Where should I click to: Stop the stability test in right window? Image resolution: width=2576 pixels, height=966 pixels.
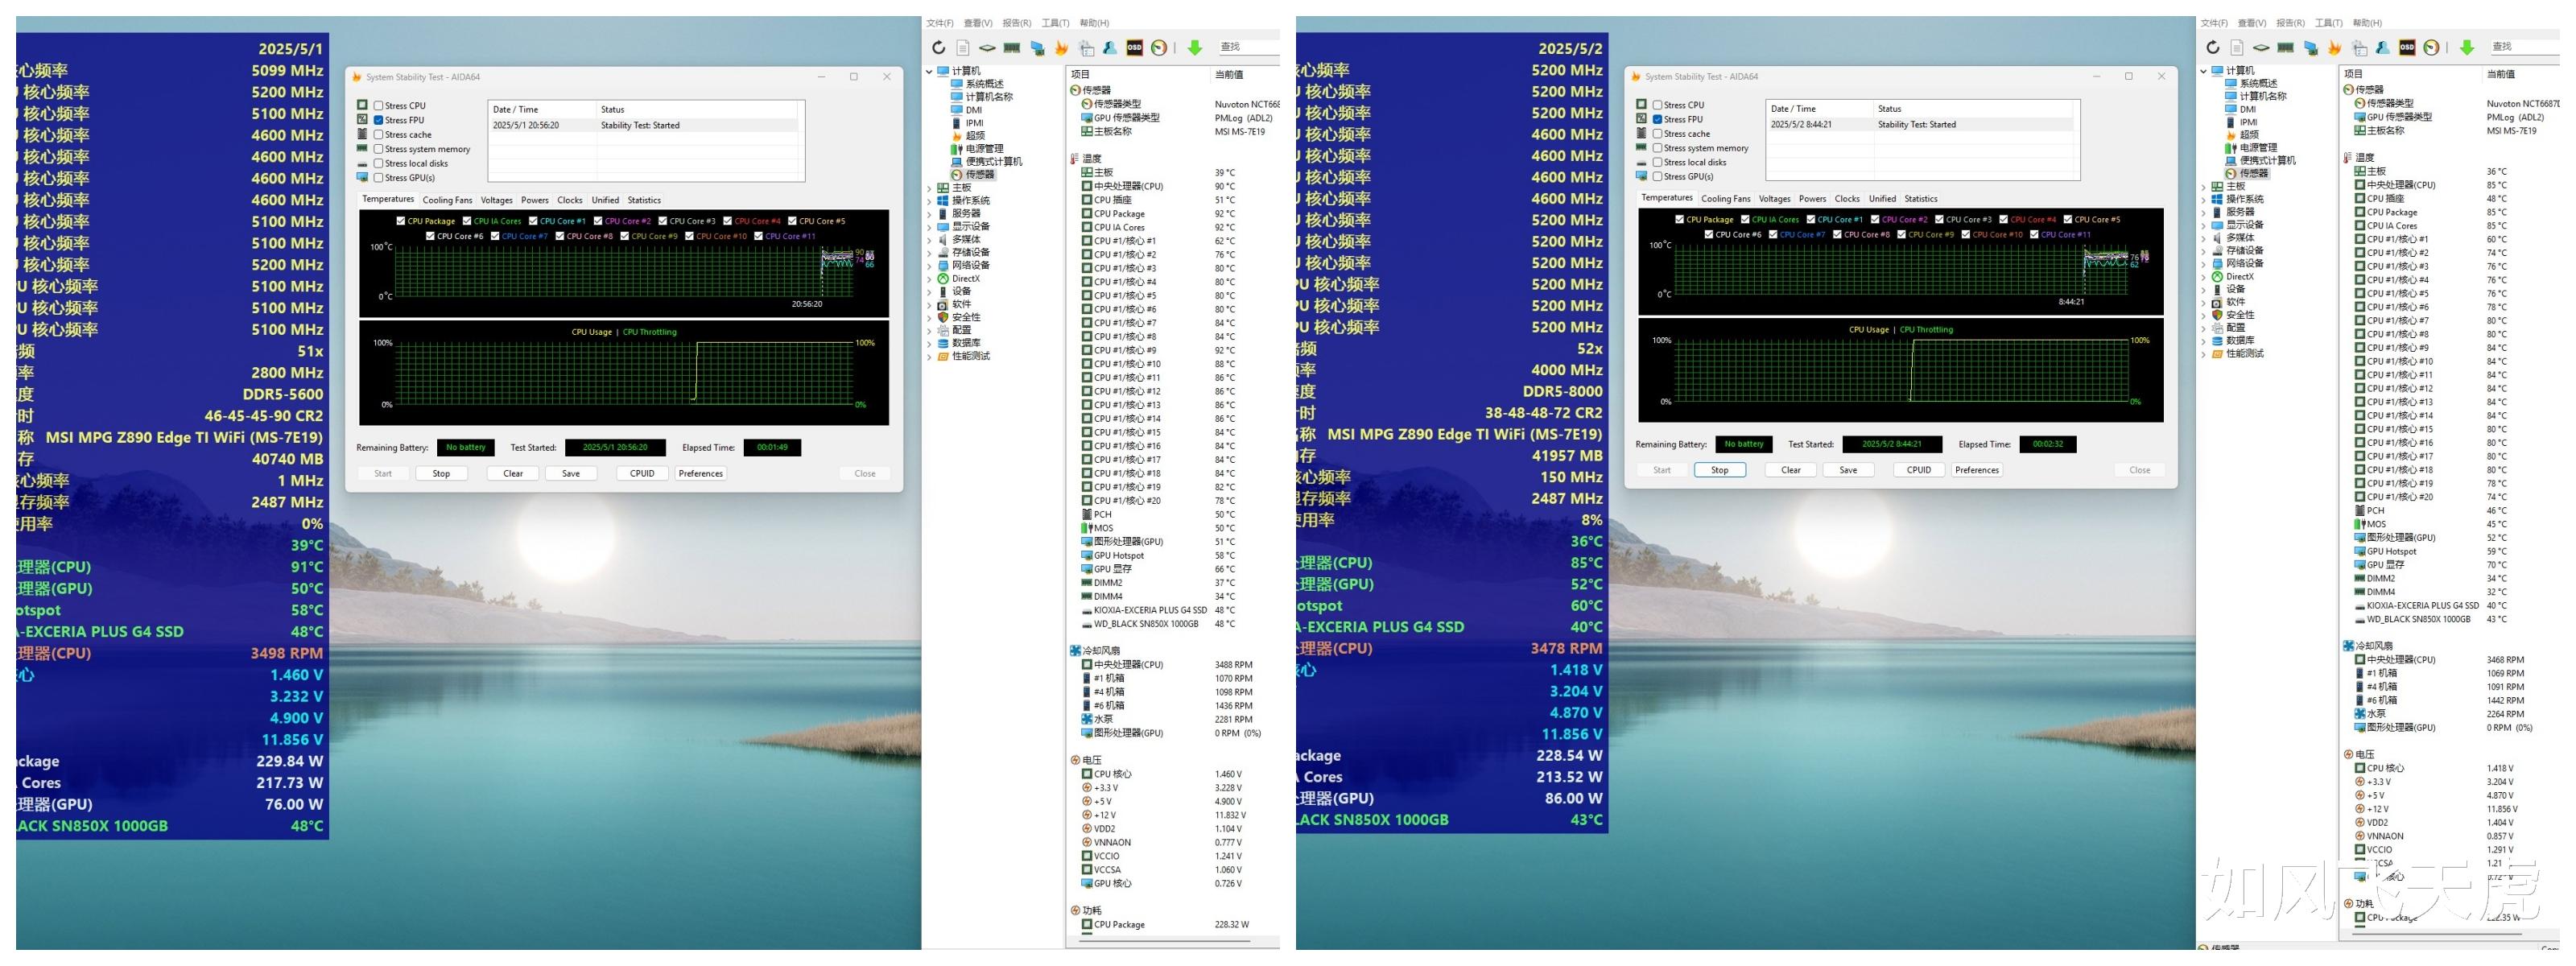point(1719,470)
